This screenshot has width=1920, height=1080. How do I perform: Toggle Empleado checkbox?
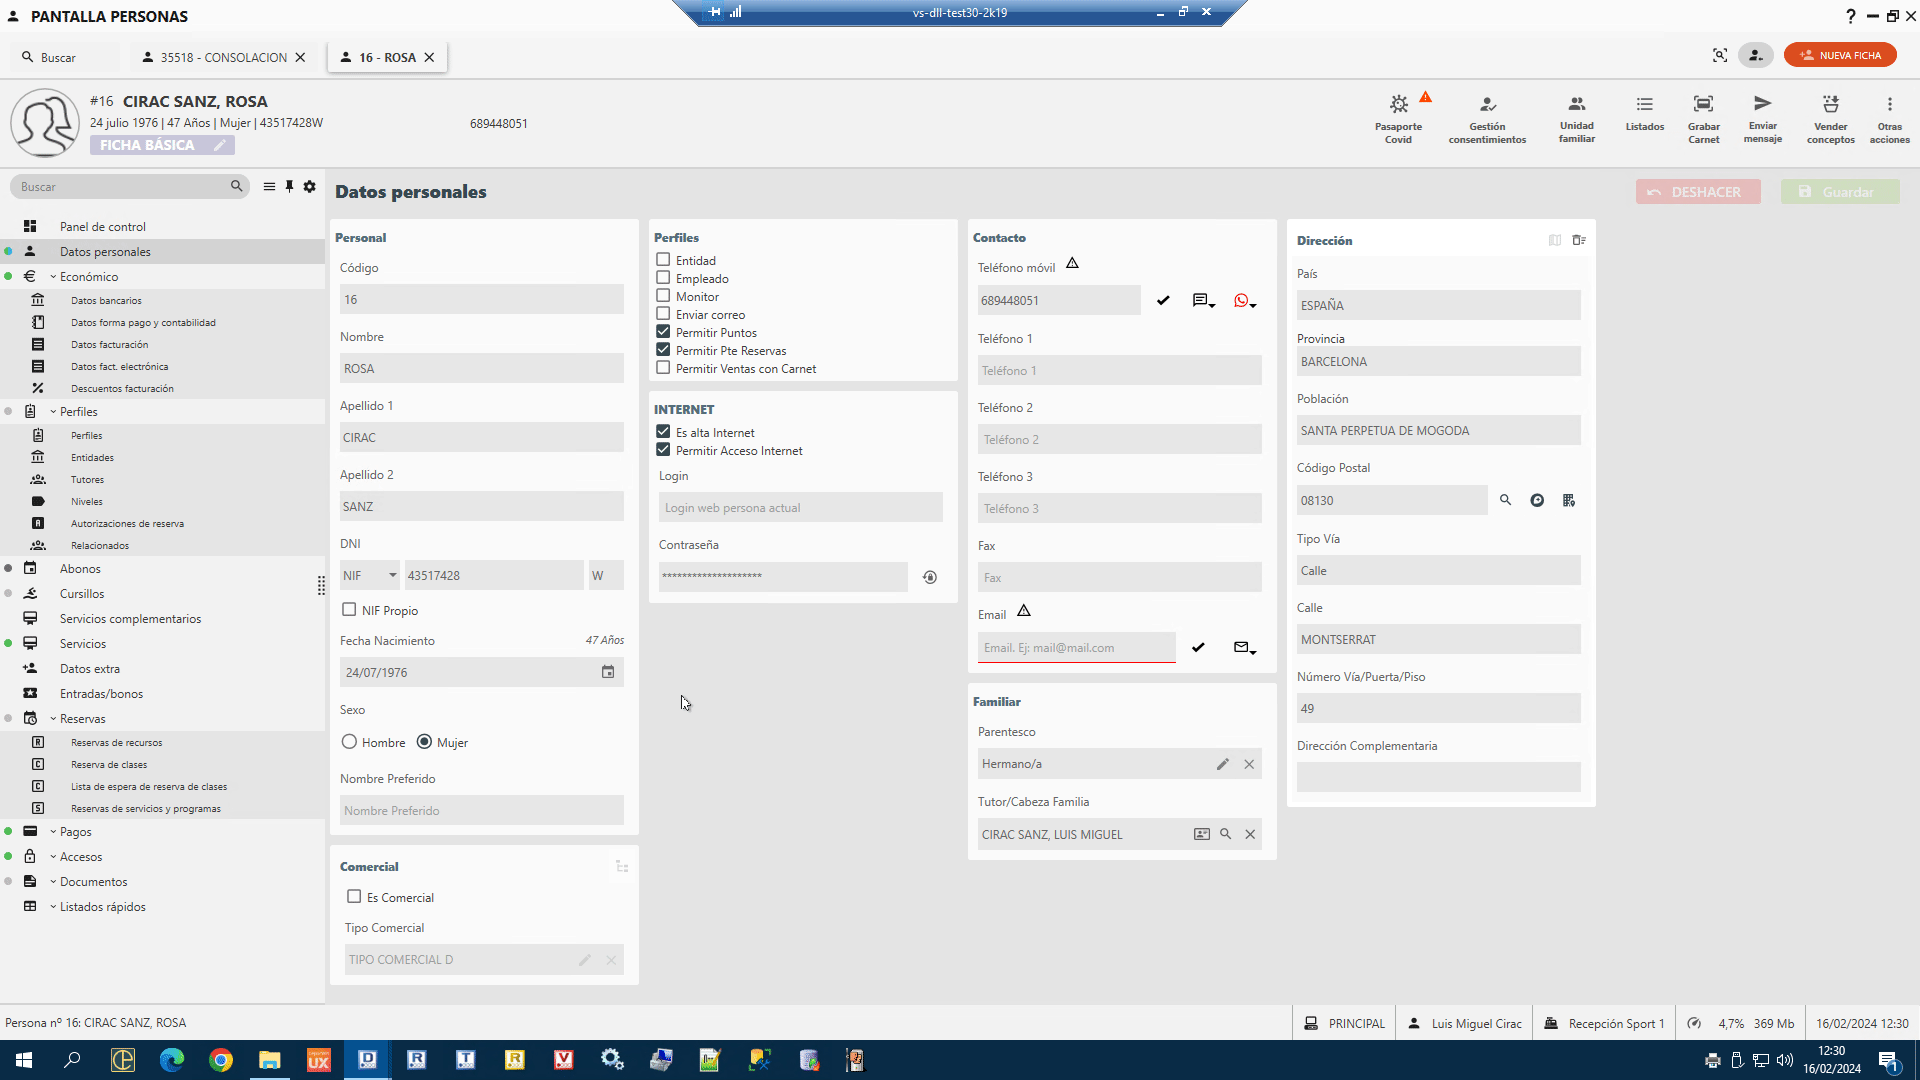tap(663, 278)
